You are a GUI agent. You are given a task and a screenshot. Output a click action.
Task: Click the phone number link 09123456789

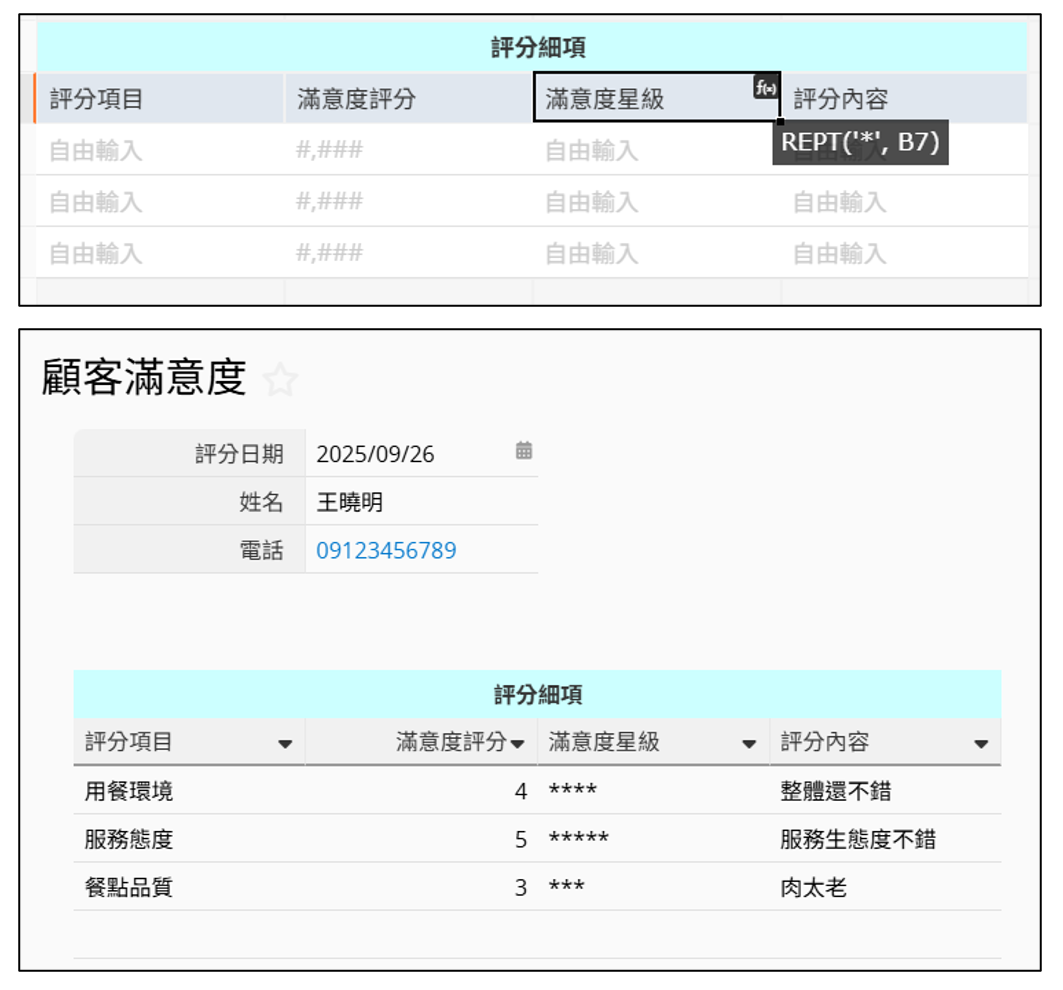pos(386,551)
